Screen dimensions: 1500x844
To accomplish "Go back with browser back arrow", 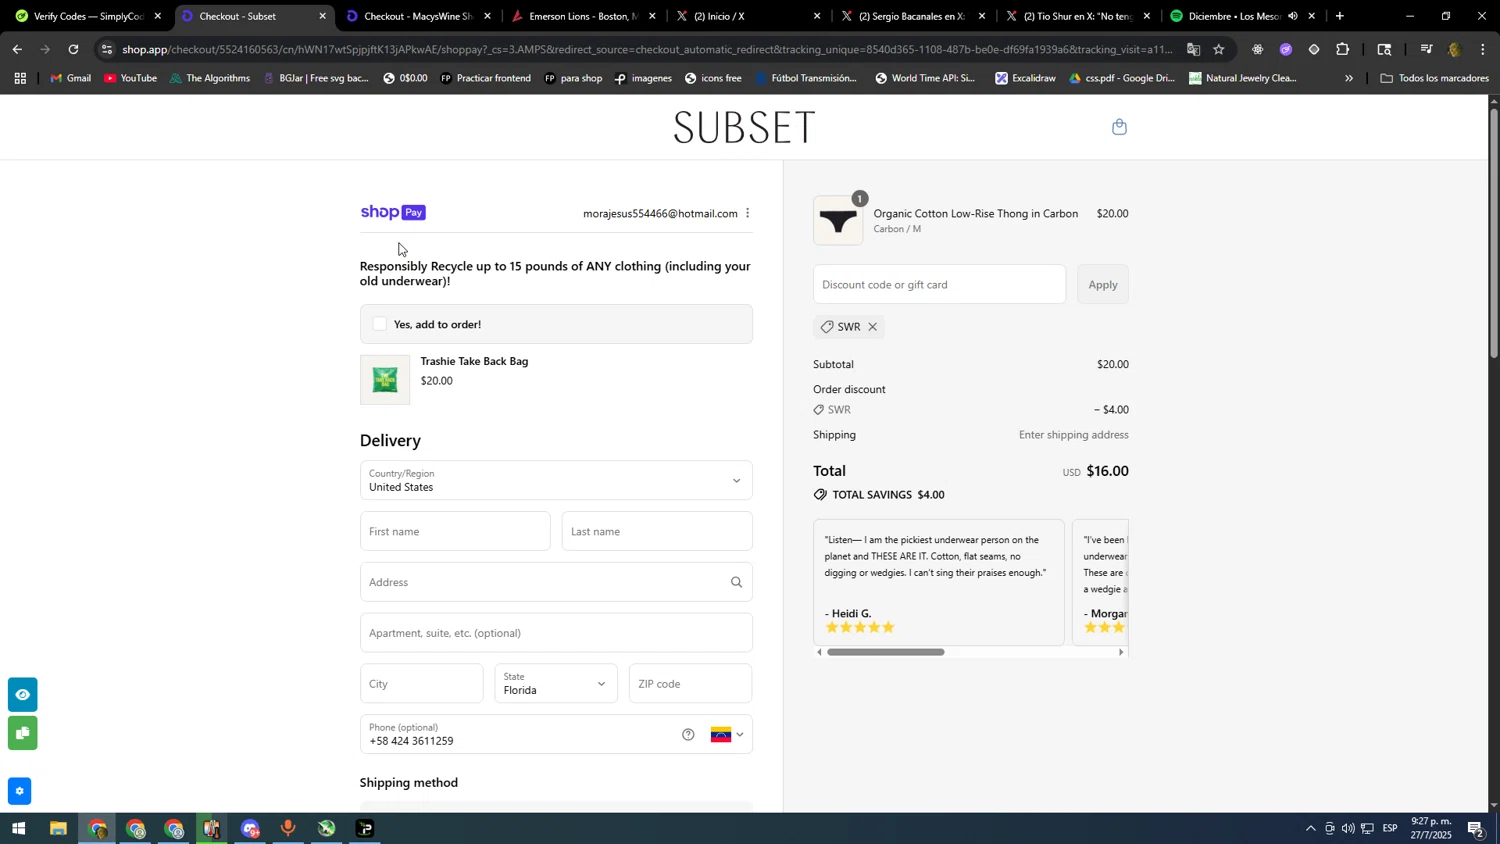I will coord(17,49).
